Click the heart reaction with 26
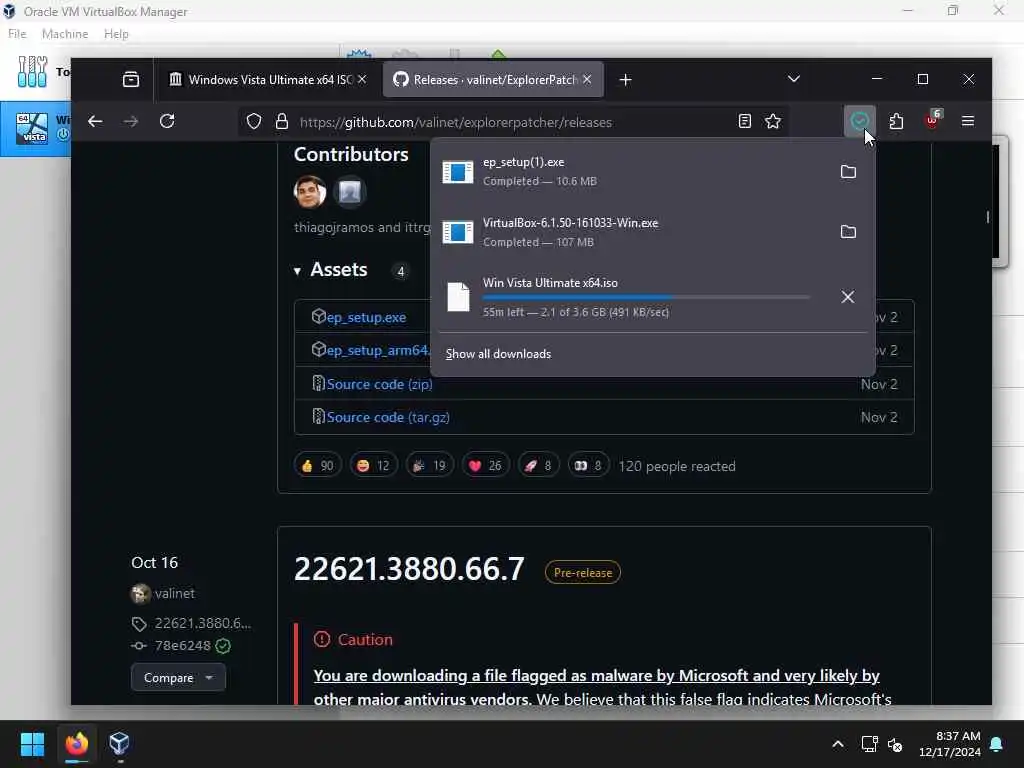This screenshot has width=1024, height=768. (x=485, y=466)
